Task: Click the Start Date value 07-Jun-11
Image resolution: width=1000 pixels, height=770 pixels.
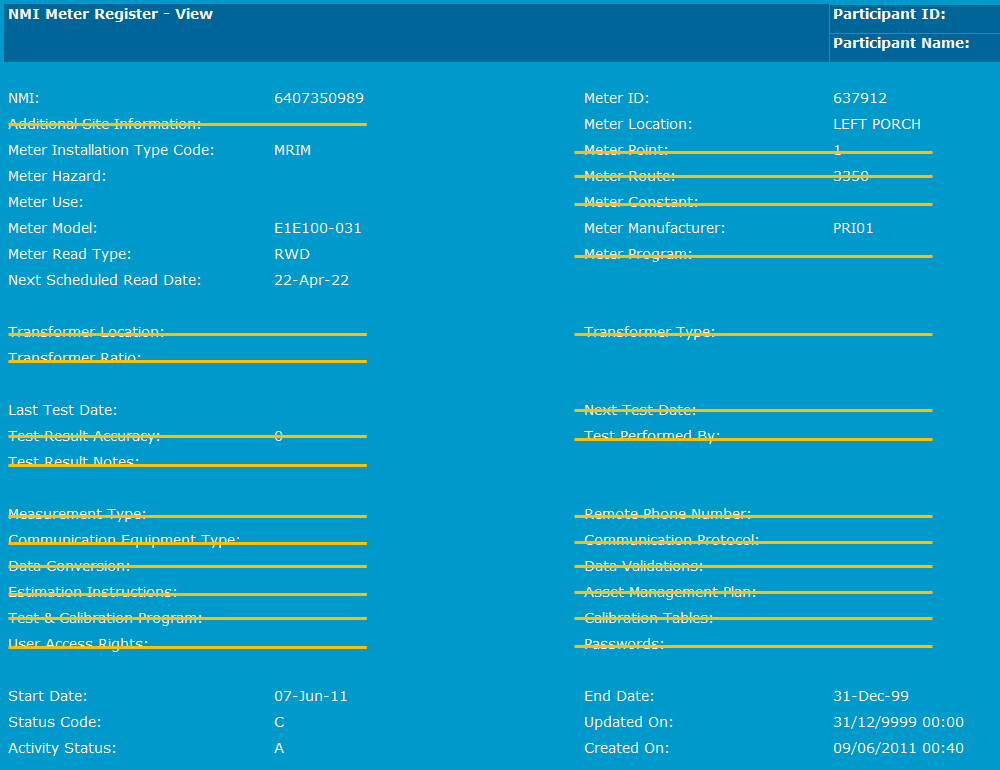Action: pyautogui.click(x=310, y=696)
